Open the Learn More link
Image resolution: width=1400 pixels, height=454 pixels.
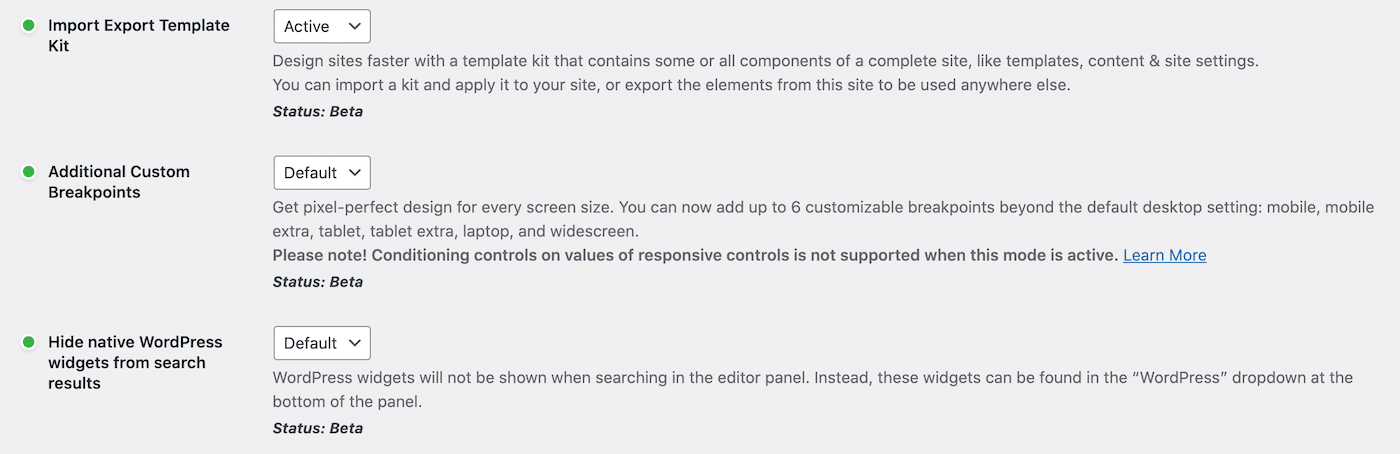click(1164, 255)
